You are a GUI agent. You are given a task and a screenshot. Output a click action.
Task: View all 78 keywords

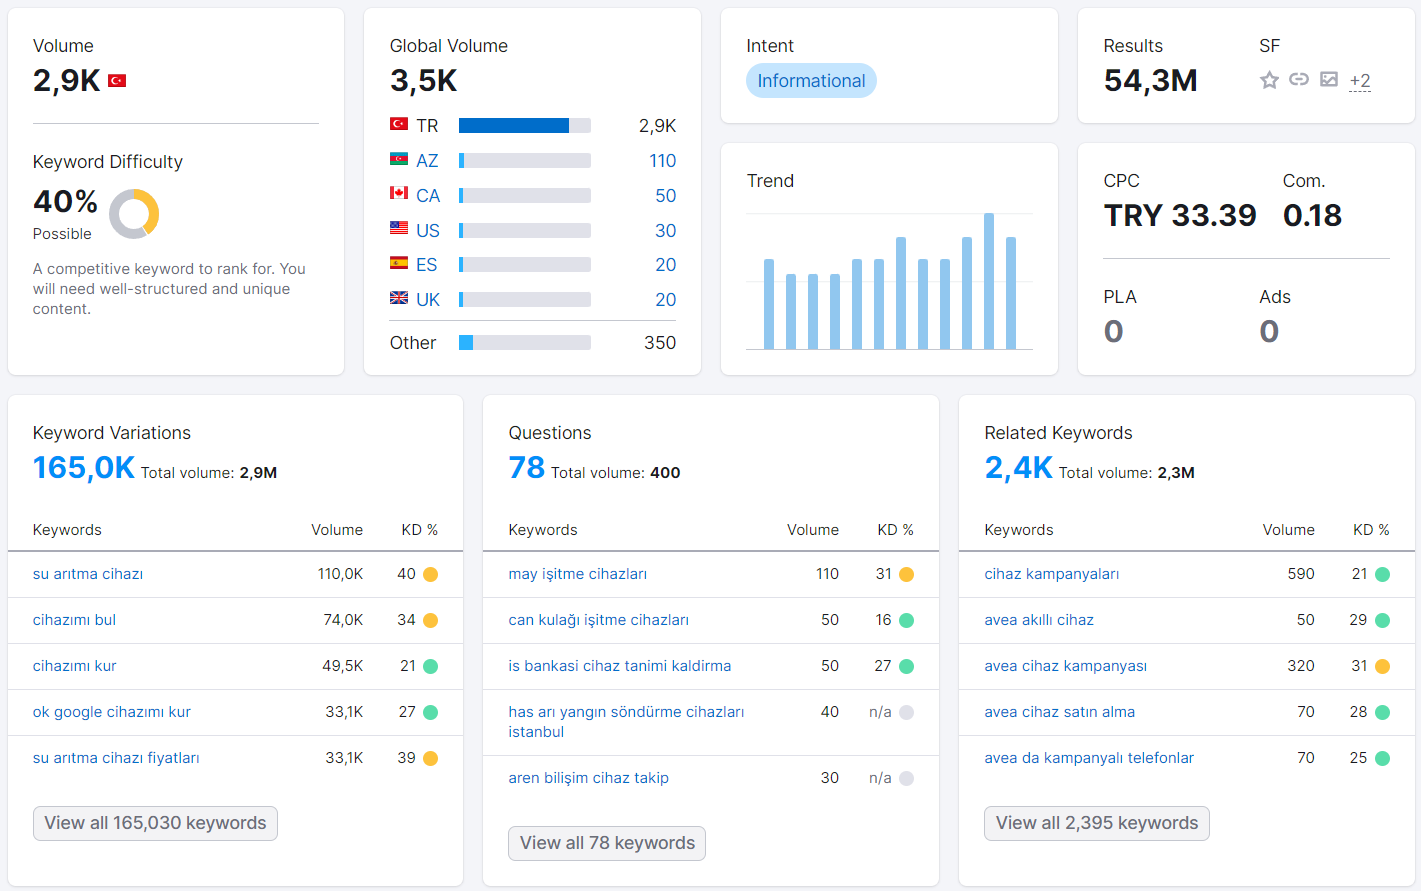tap(607, 843)
